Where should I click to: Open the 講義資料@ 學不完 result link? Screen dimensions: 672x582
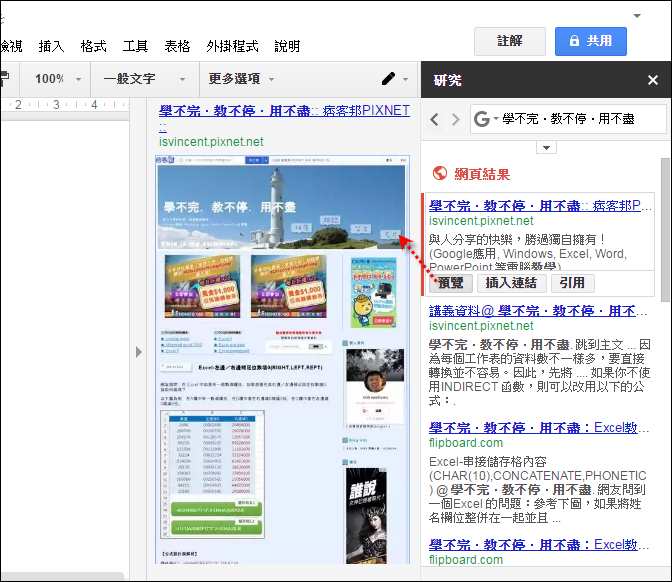(538, 311)
